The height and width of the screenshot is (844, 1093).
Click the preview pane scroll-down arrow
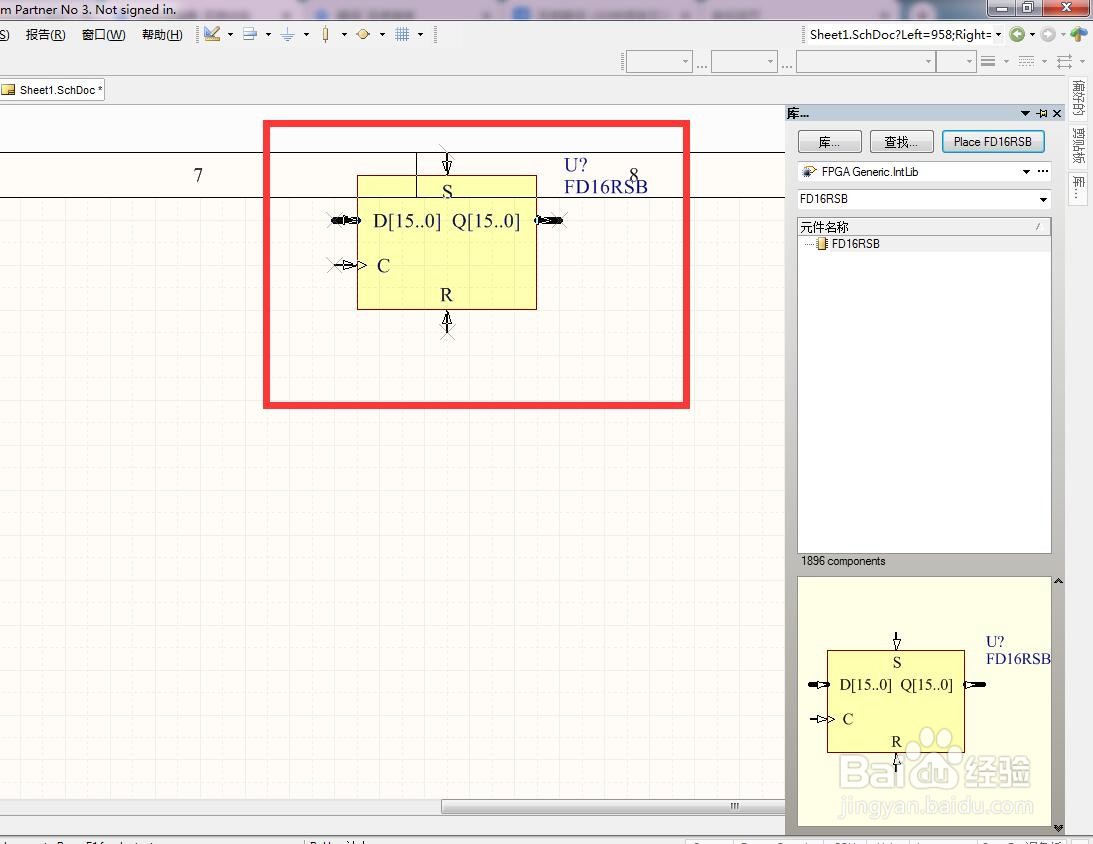1058,828
